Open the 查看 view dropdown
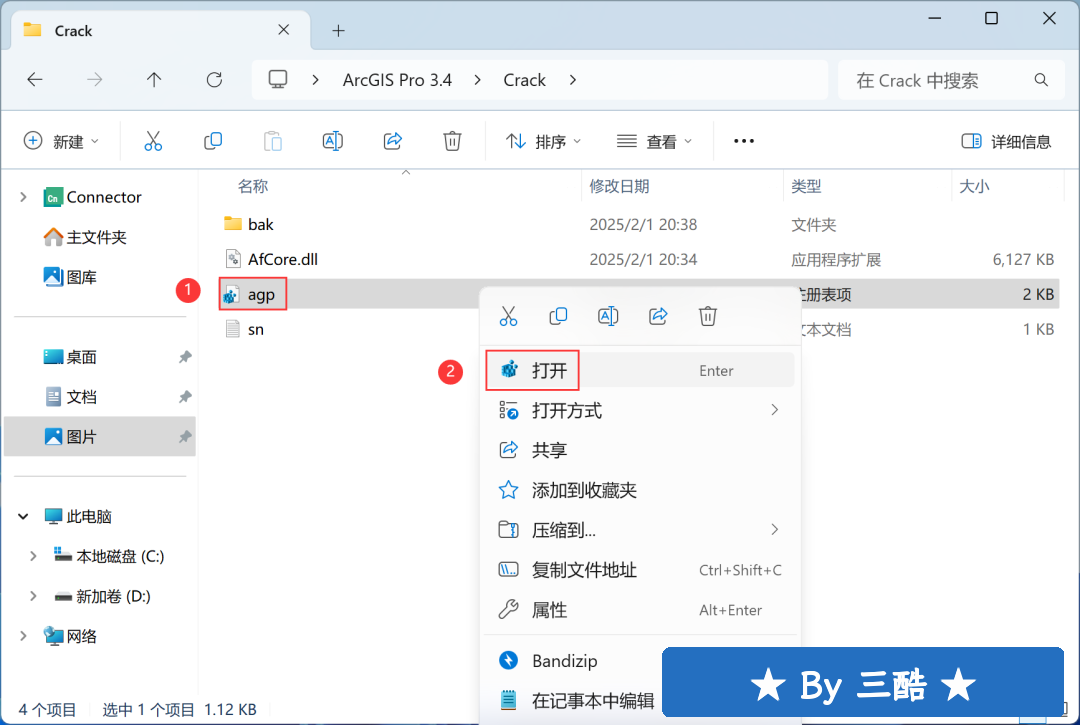The height and width of the screenshot is (725, 1080). pyautogui.click(x=655, y=142)
